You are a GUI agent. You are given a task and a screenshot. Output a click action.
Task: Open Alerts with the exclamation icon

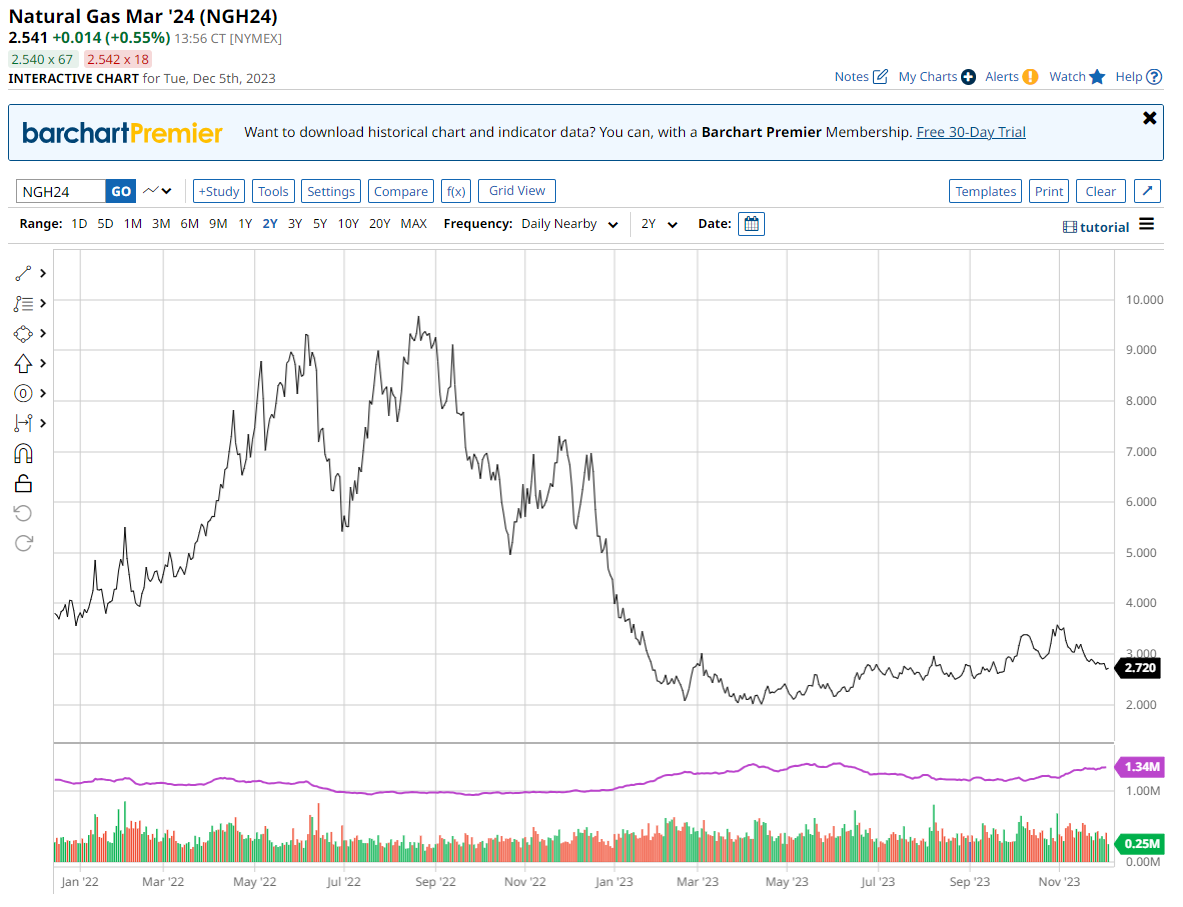1030,77
